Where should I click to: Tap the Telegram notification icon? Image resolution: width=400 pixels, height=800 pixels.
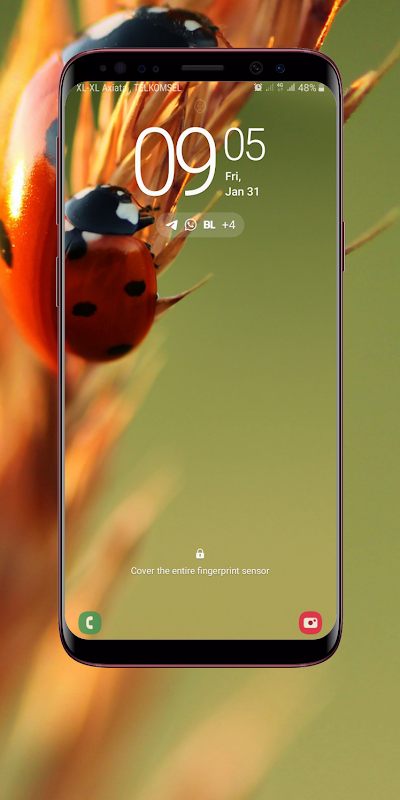(x=172, y=225)
